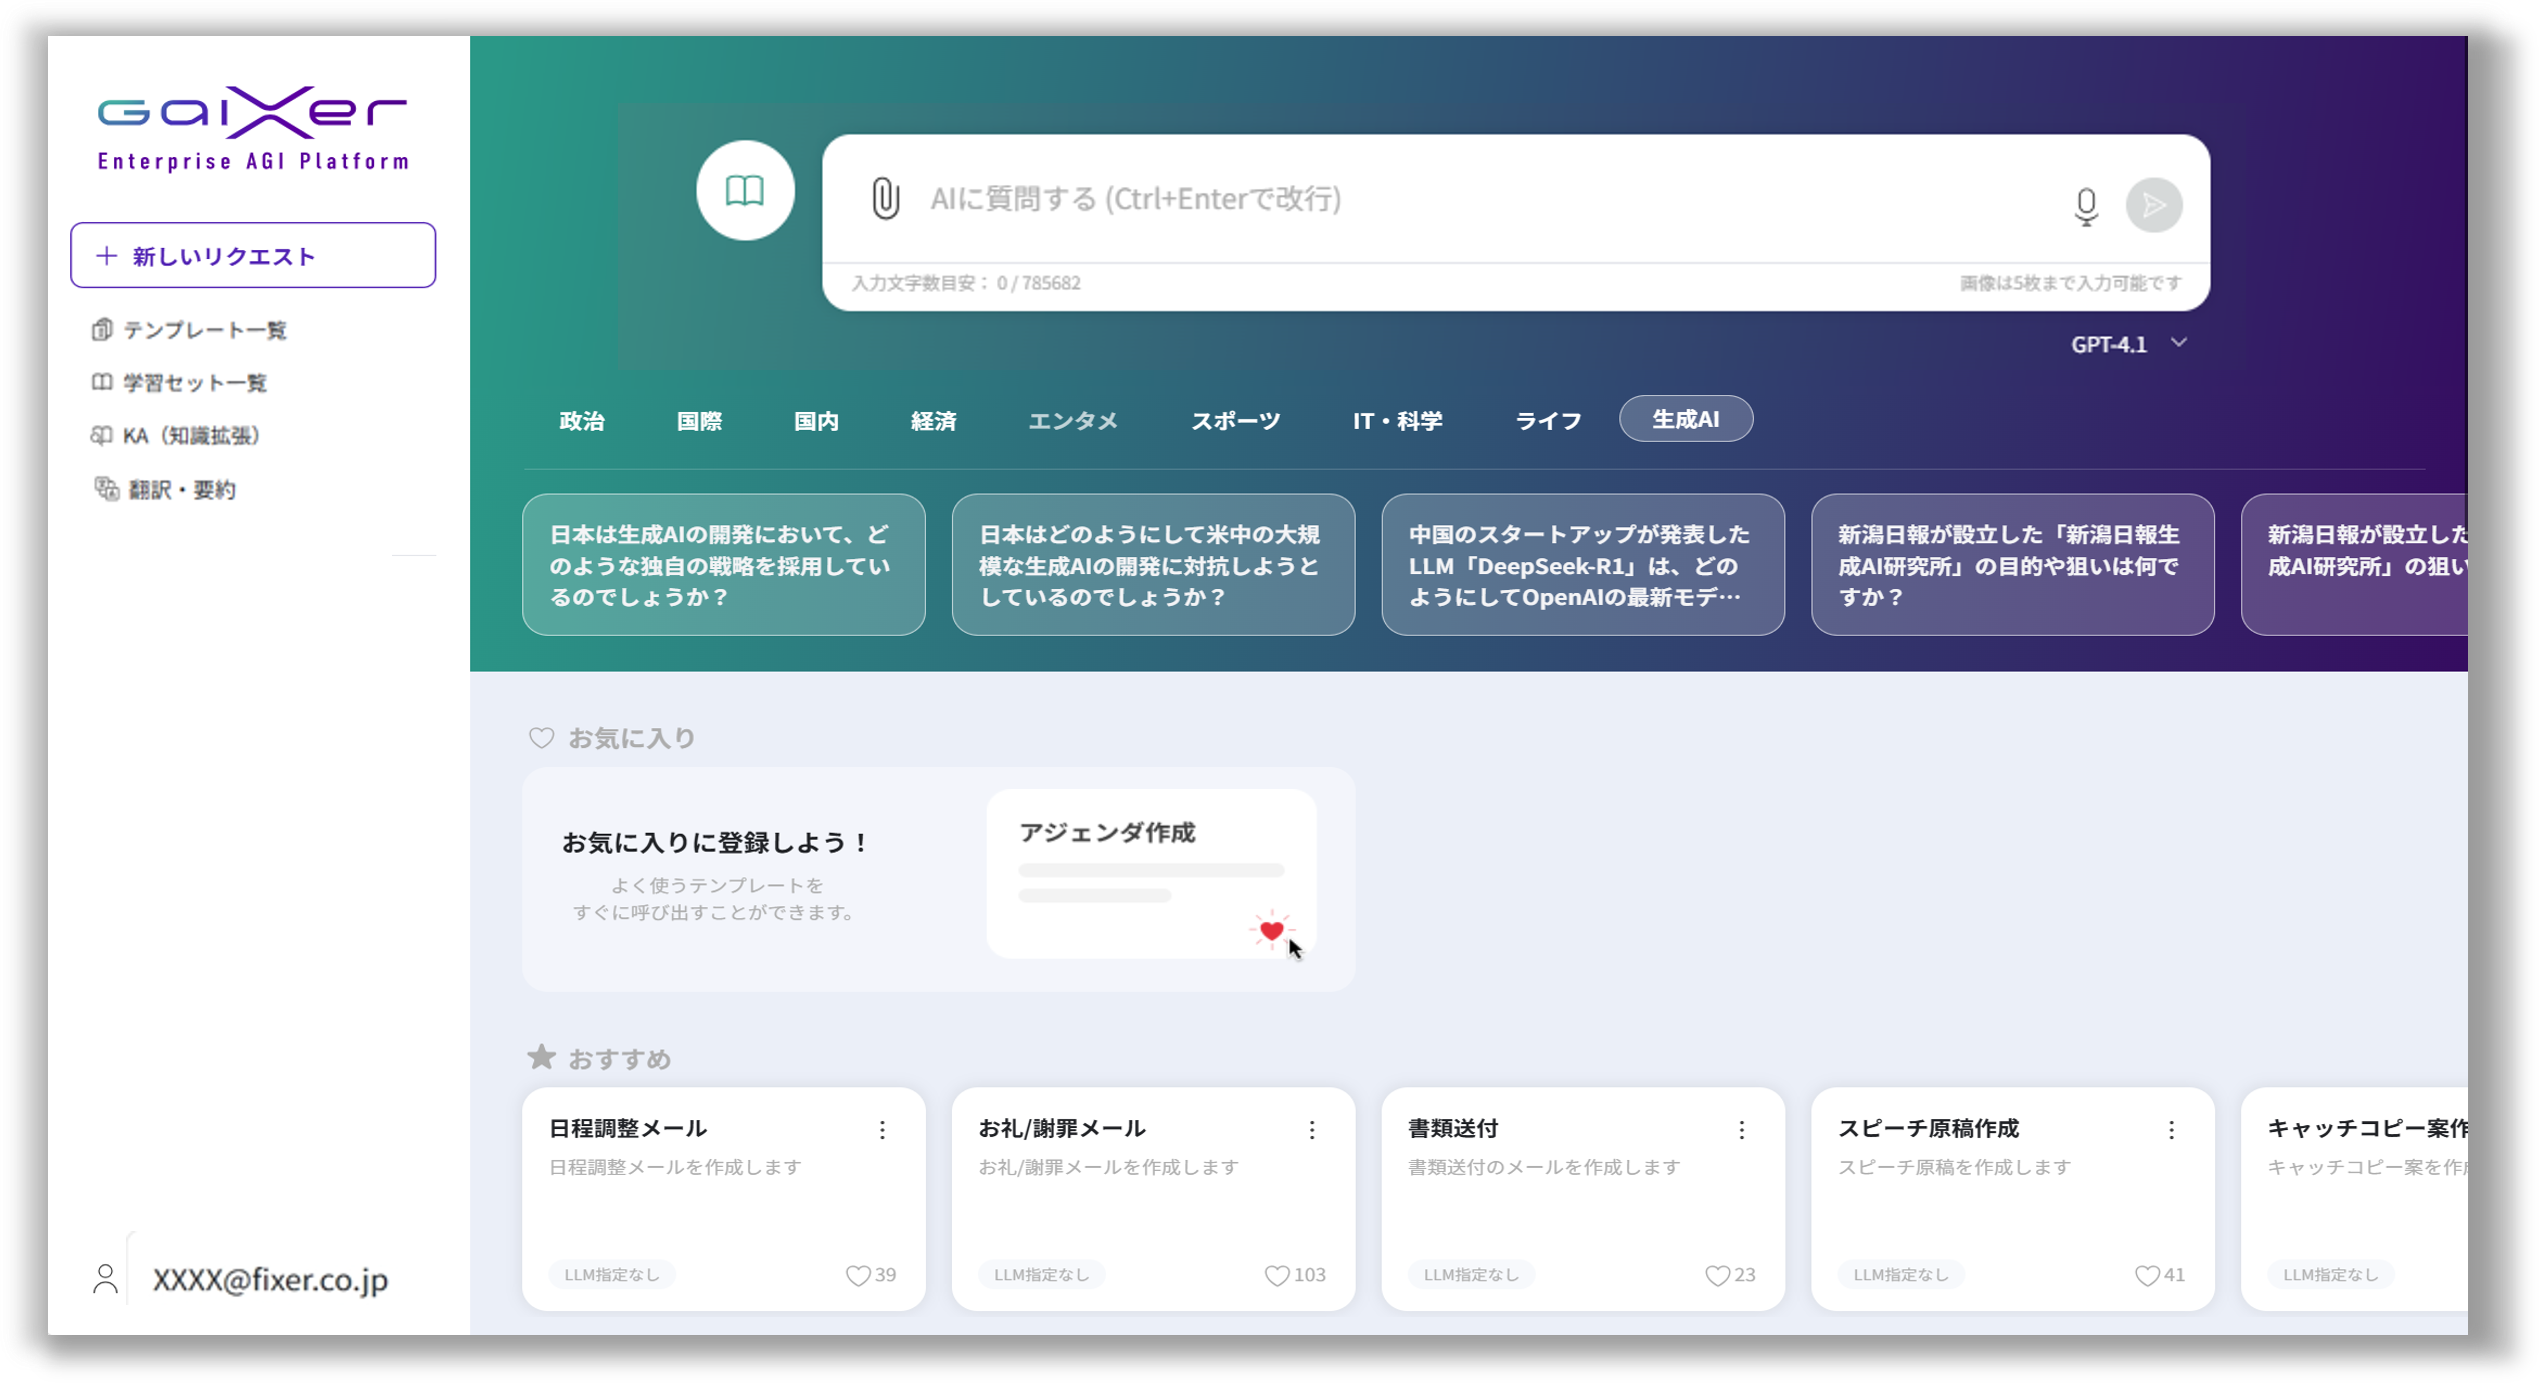
Task: Select the 経済 news category tab
Action: pos(933,421)
